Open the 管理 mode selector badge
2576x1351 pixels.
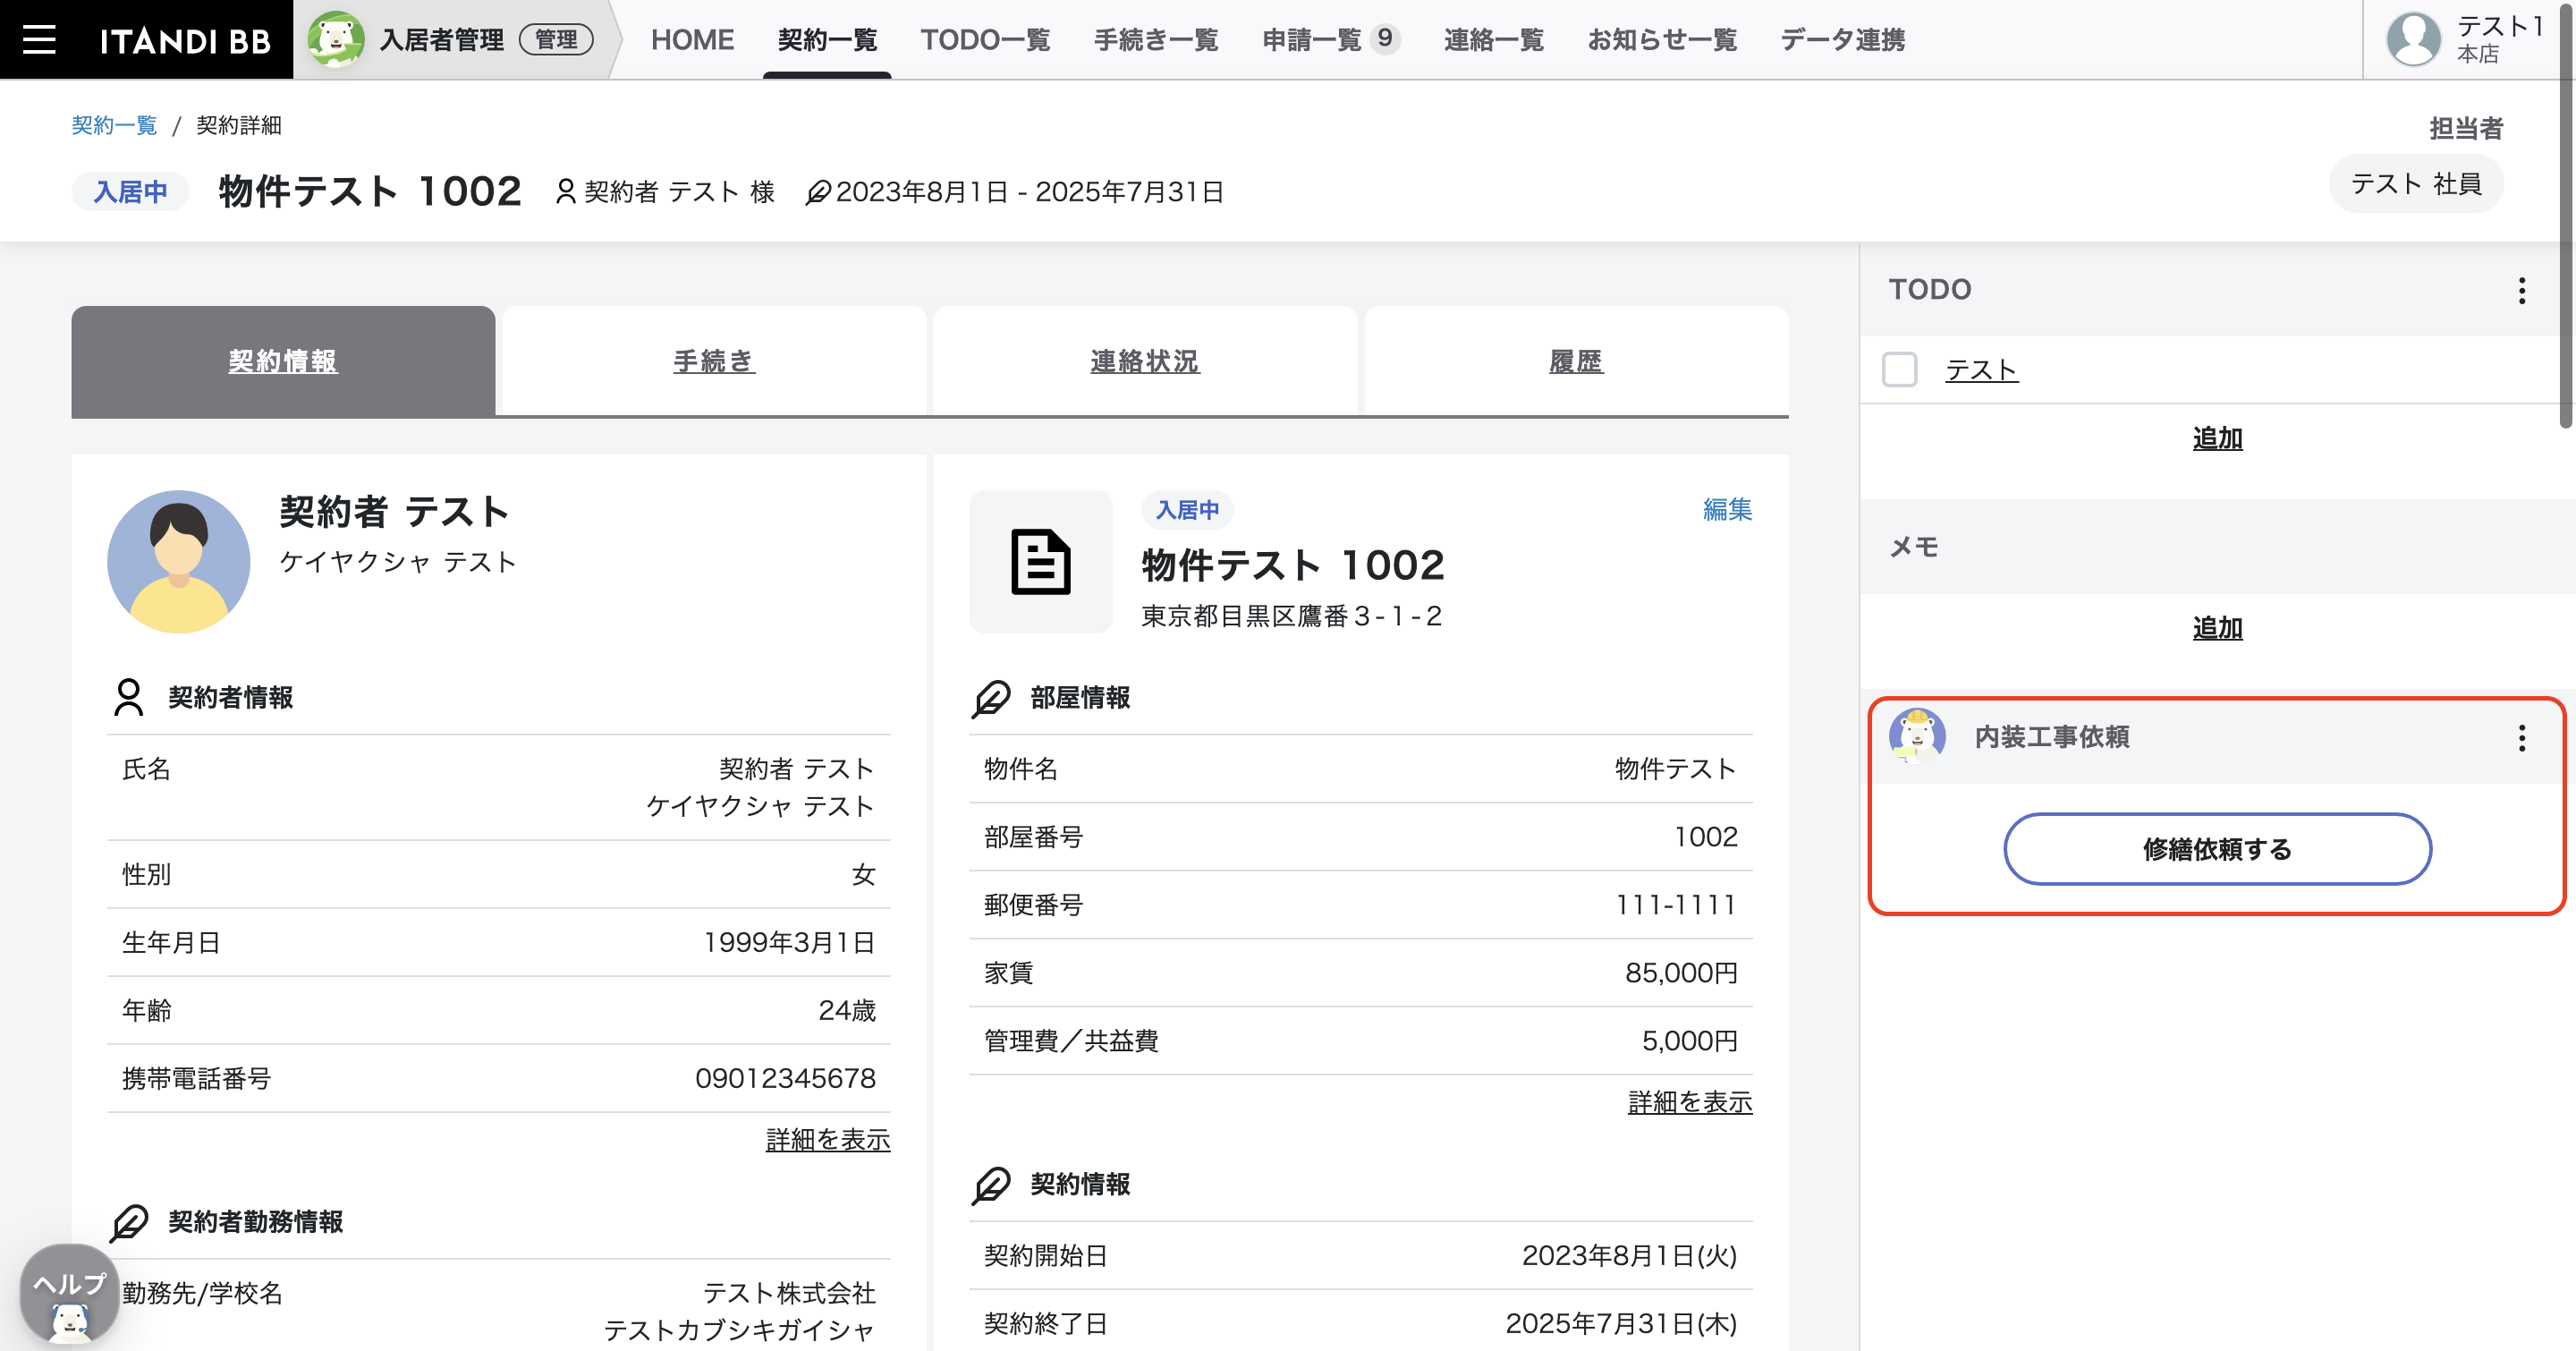coord(556,39)
